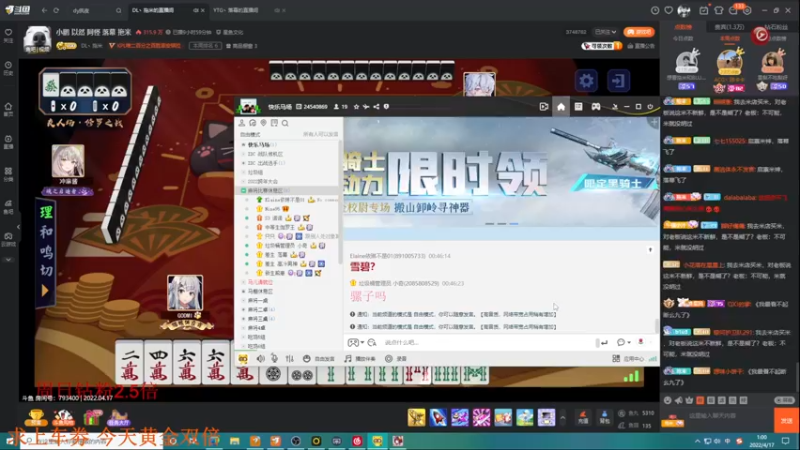Expand the 麻将二桌 channel

click(243, 310)
